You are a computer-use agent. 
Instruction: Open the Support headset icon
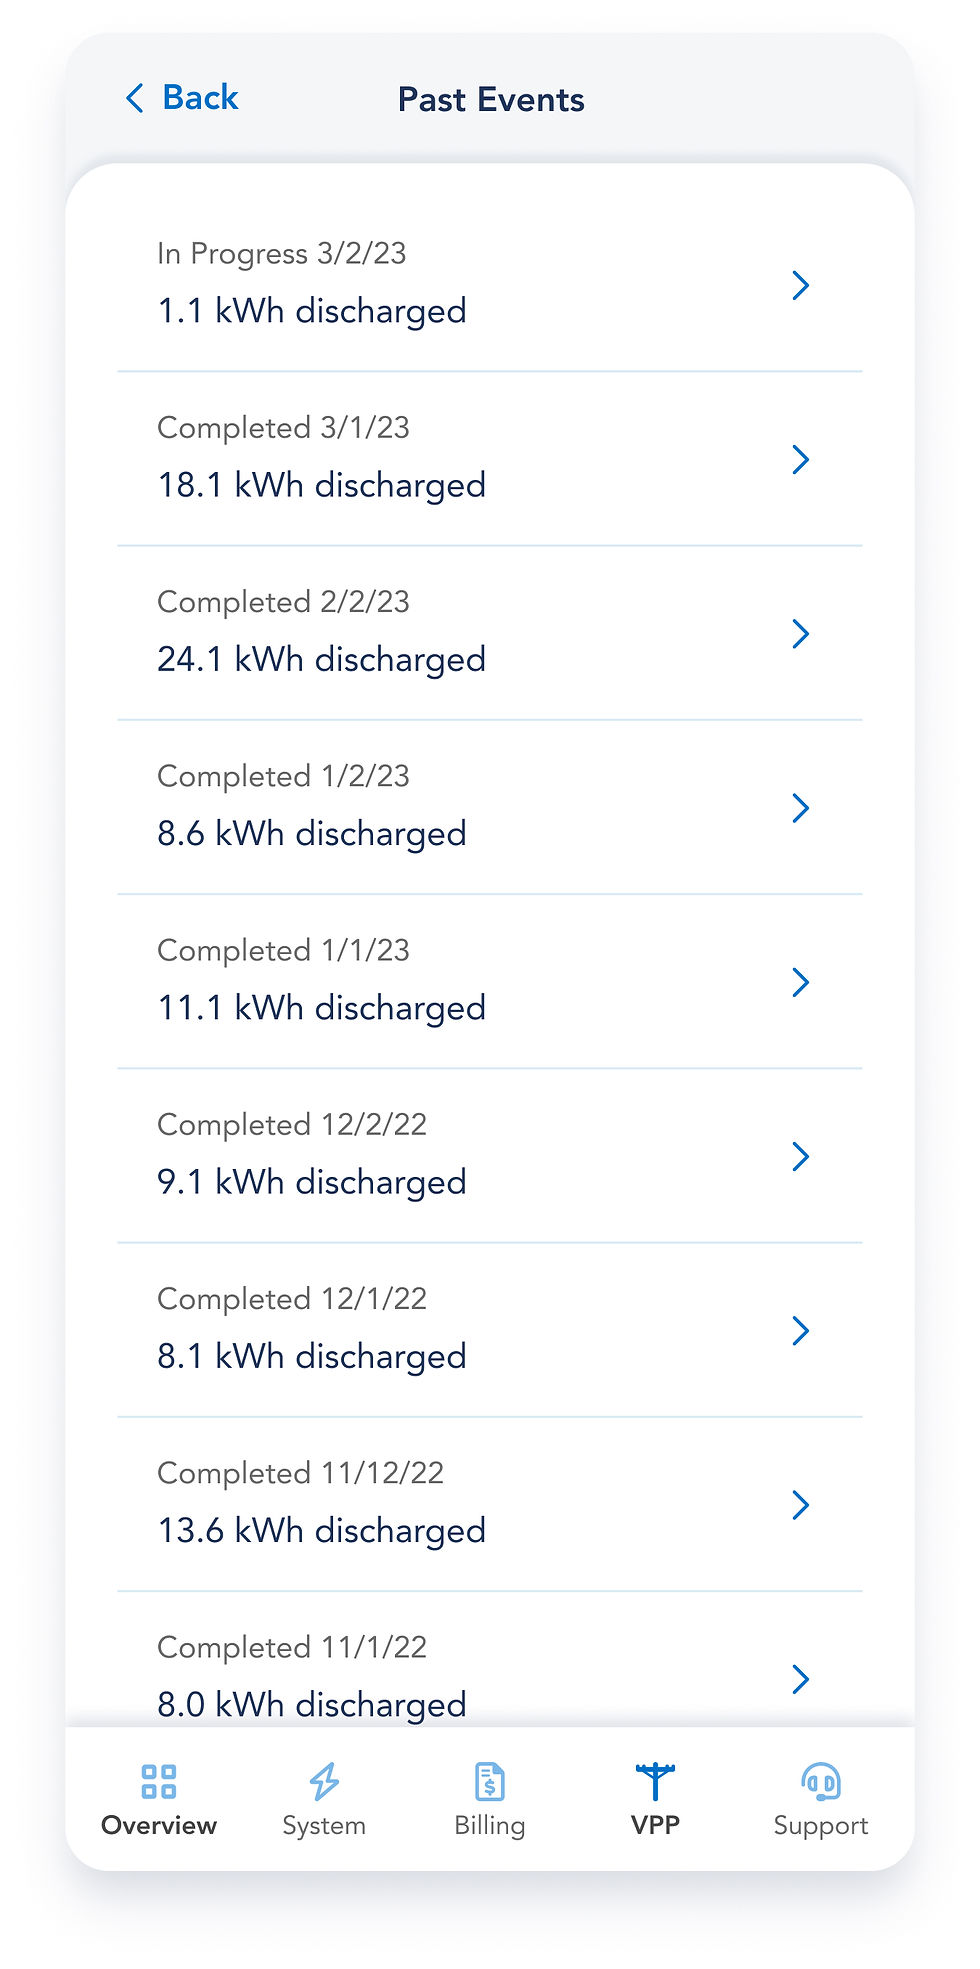[x=821, y=1781]
